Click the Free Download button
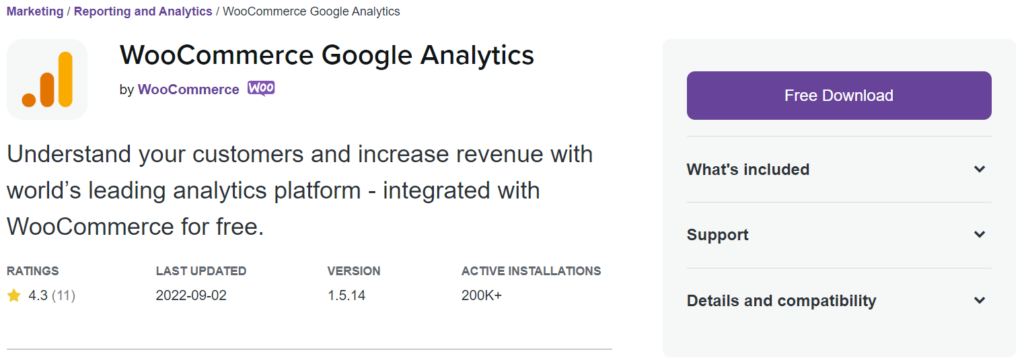Viewport: 1024px width, 362px height. [x=839, y=95]
